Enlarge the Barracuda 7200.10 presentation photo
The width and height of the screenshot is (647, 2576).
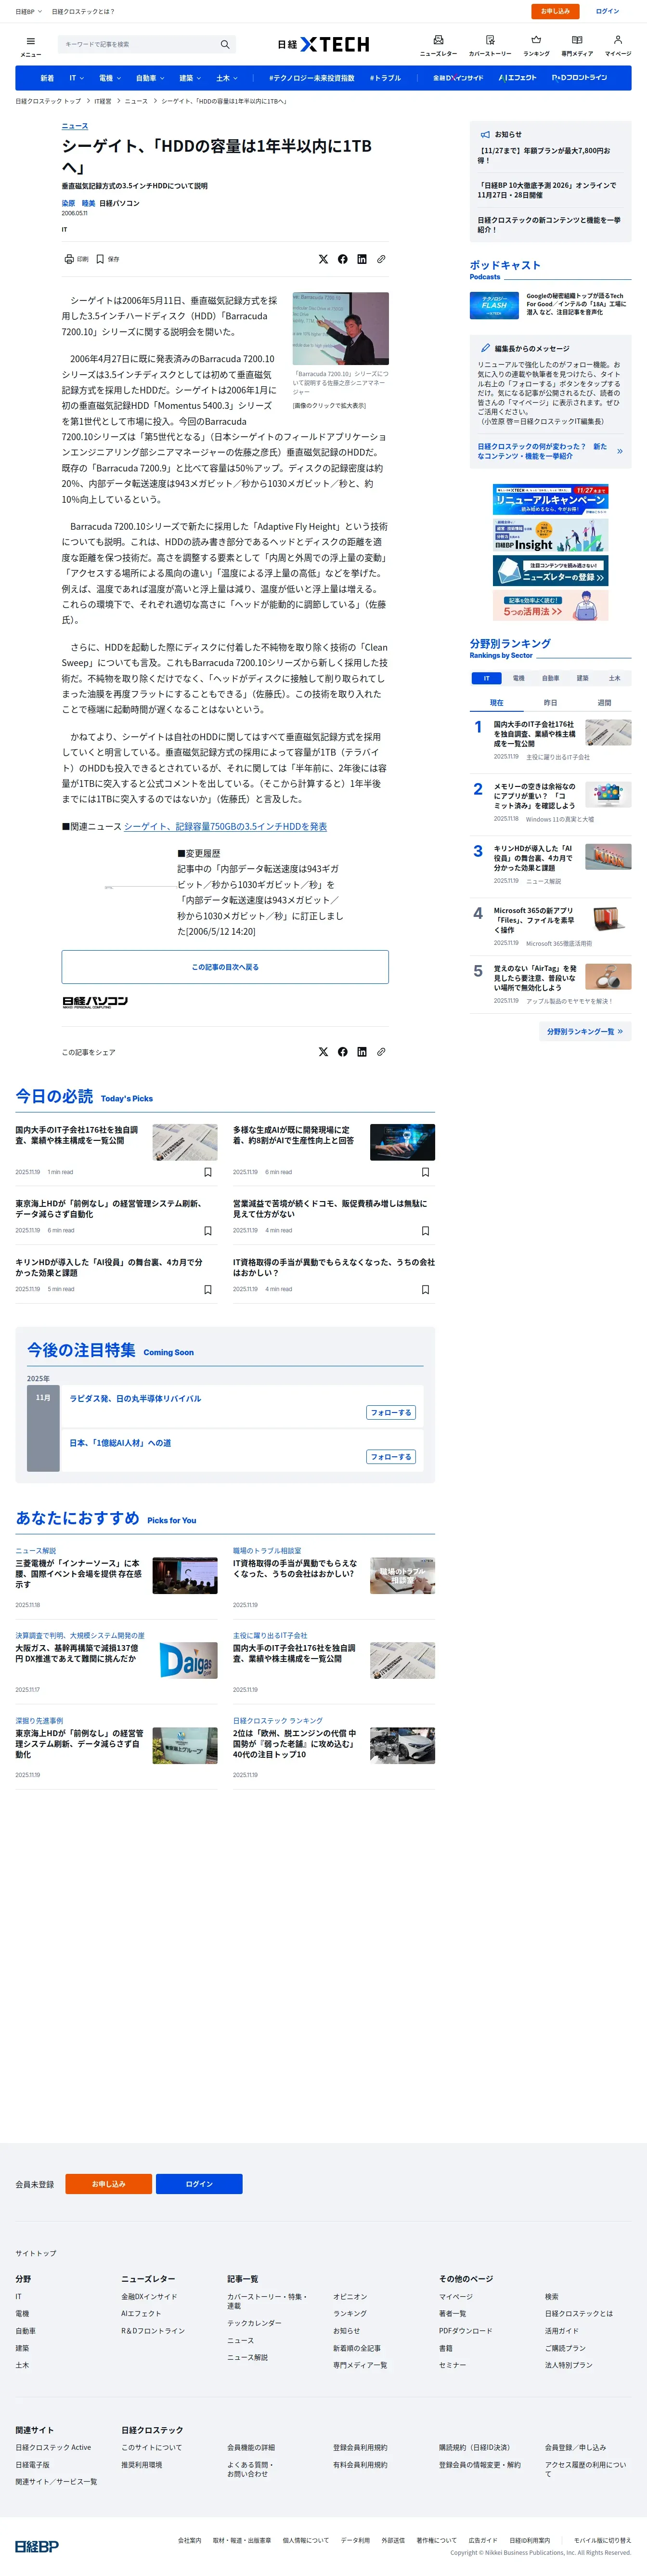[340, 328]
